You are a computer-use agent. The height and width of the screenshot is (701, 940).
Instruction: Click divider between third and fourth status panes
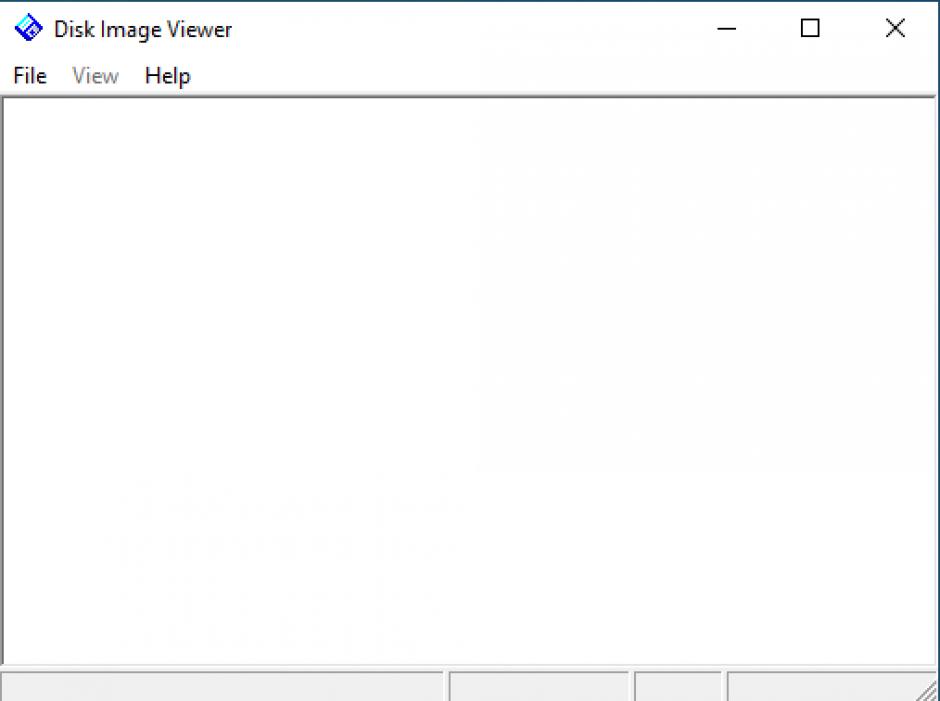(x=724, y=687)
